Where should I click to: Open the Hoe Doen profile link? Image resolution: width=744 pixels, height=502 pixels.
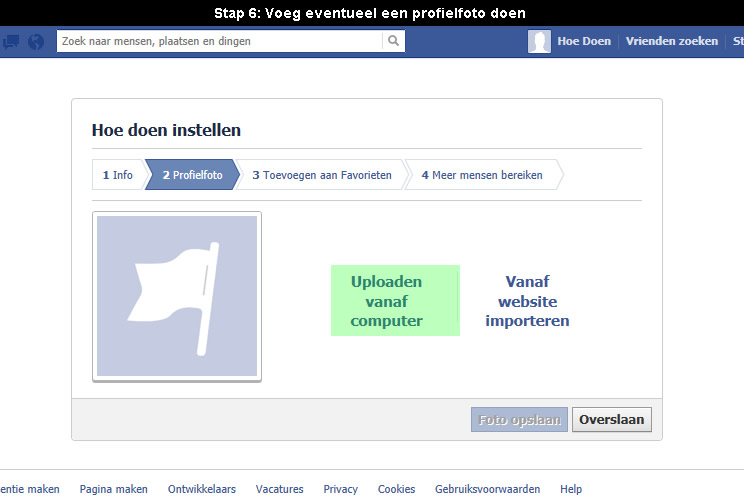(584, 41)
